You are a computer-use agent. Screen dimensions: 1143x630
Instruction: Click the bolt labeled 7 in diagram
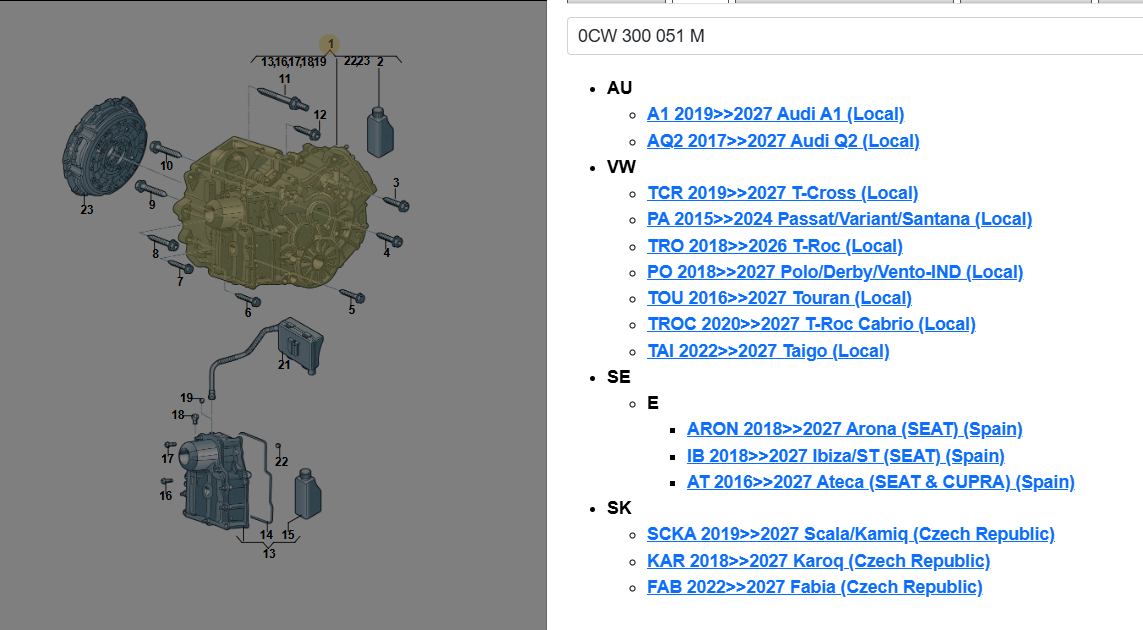click(181, 266)
